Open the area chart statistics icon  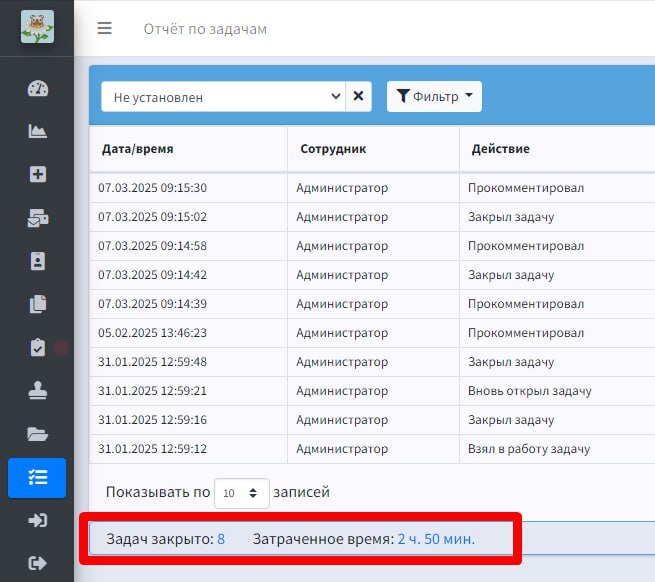point(38,131)
